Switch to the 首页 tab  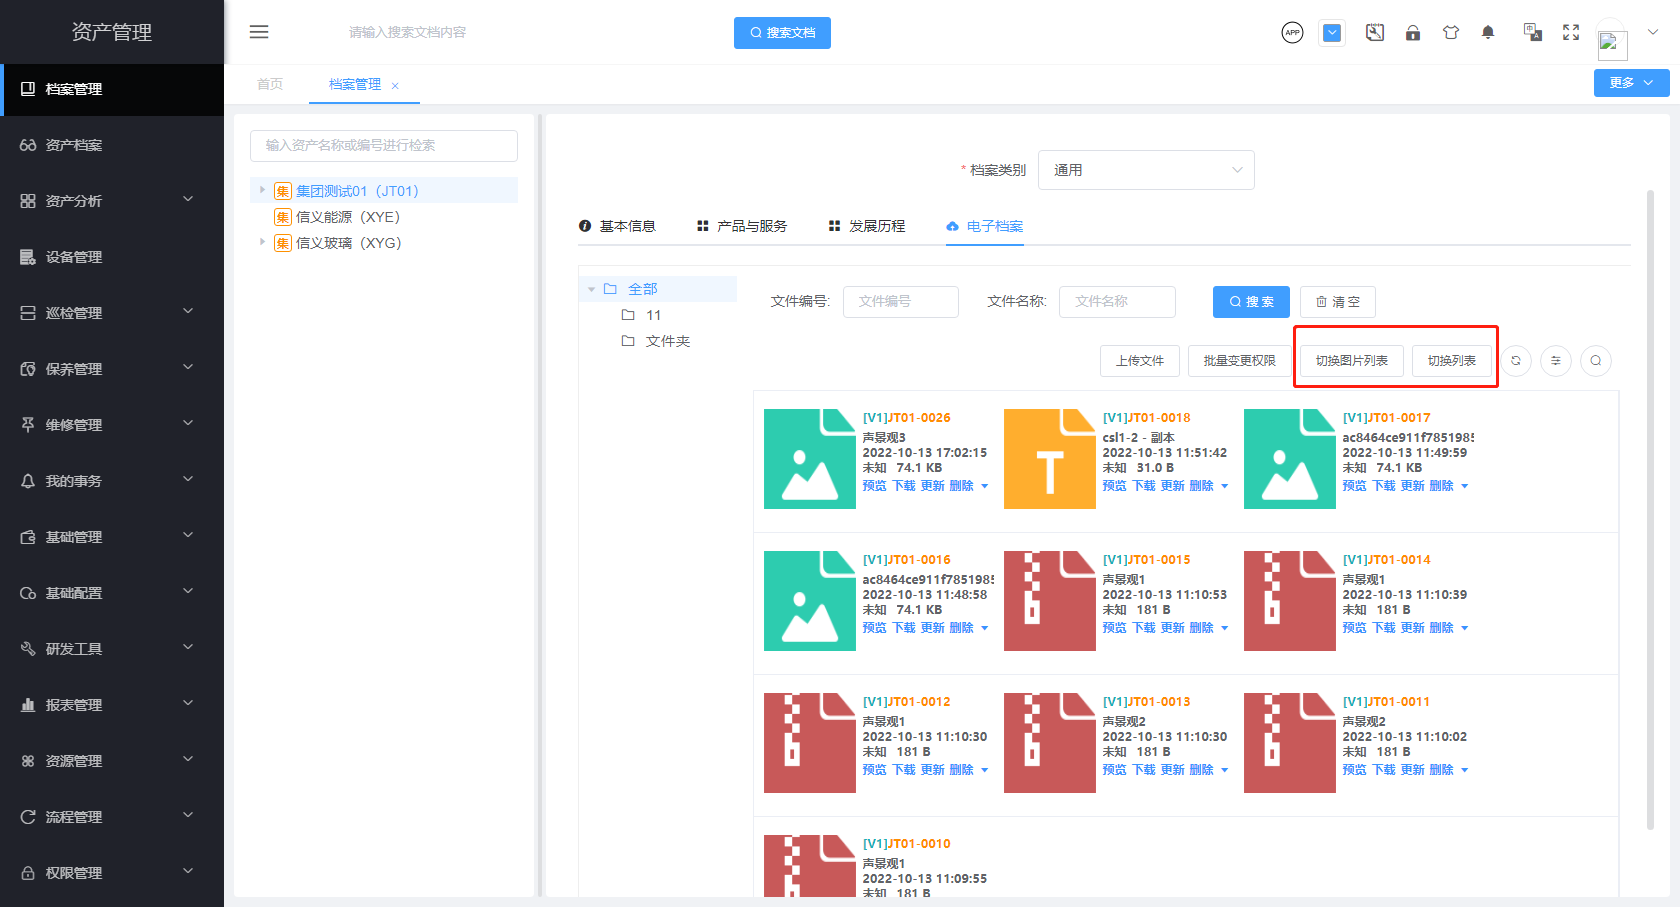(x=270, y=84)
